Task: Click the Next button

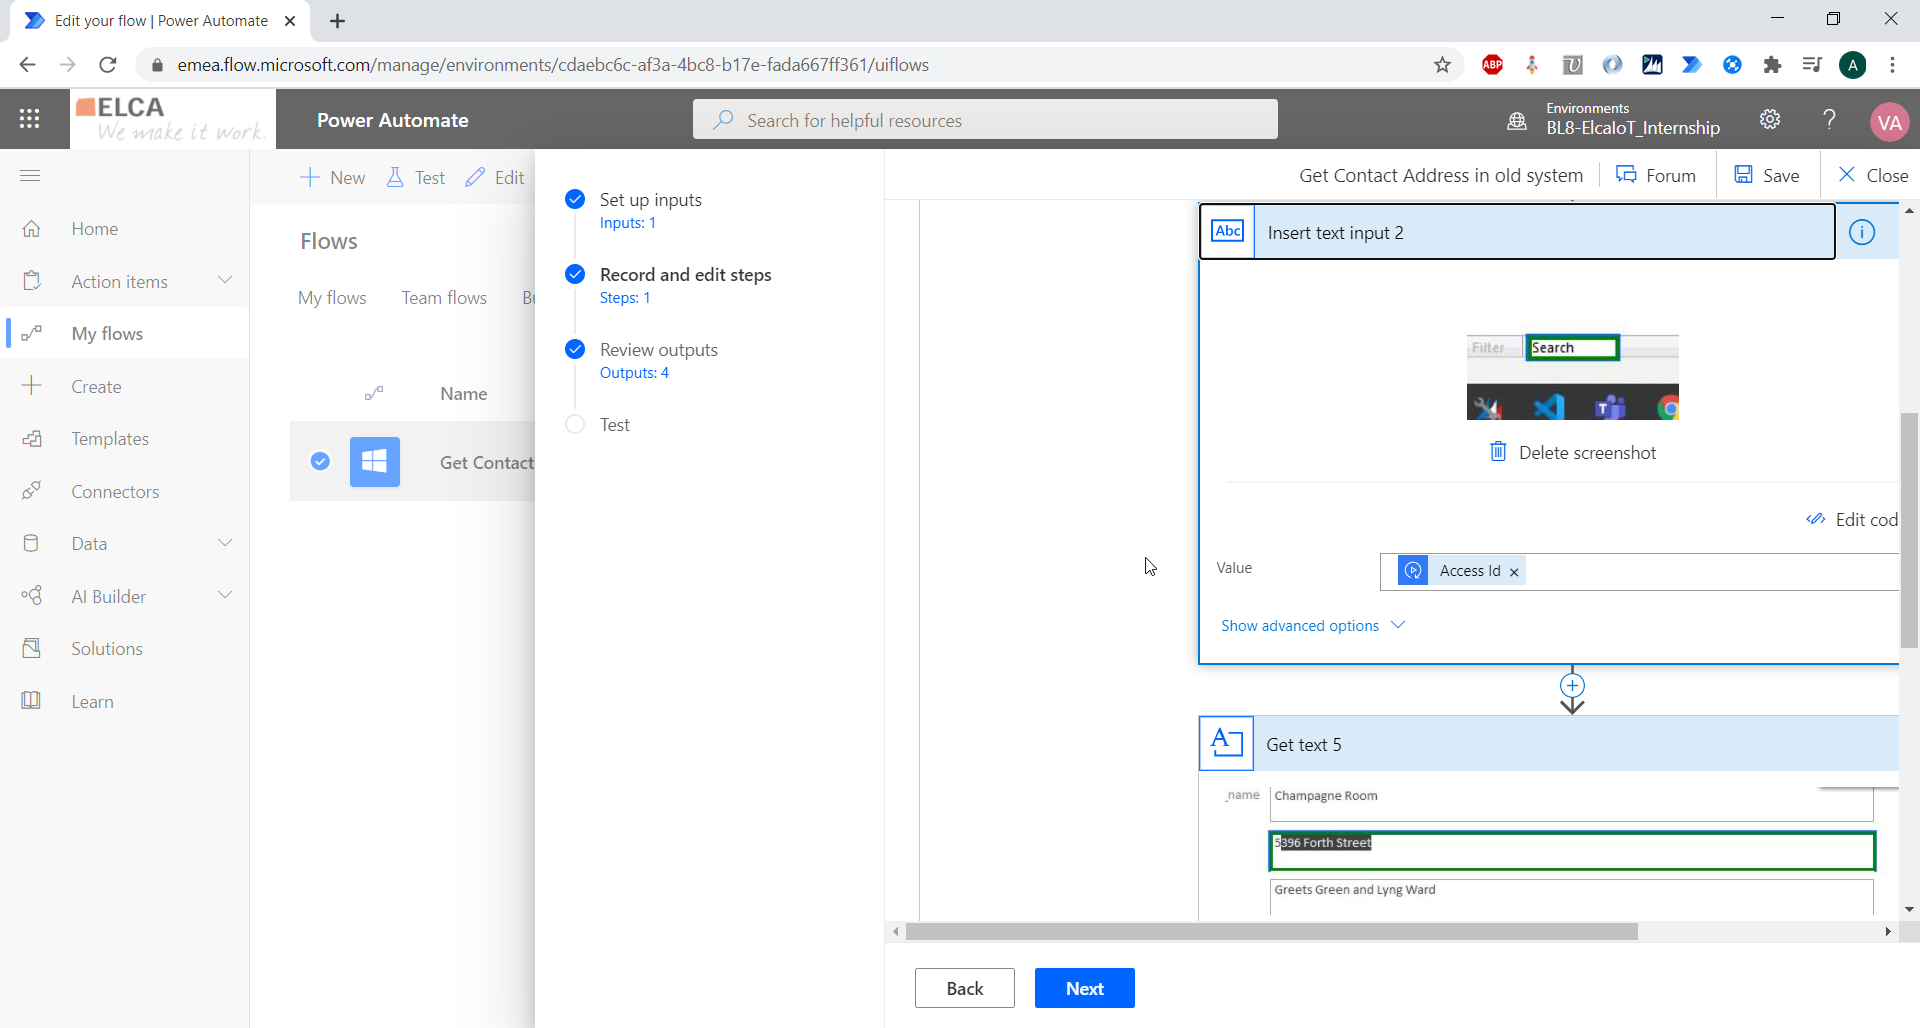Action: [1084, 988]
